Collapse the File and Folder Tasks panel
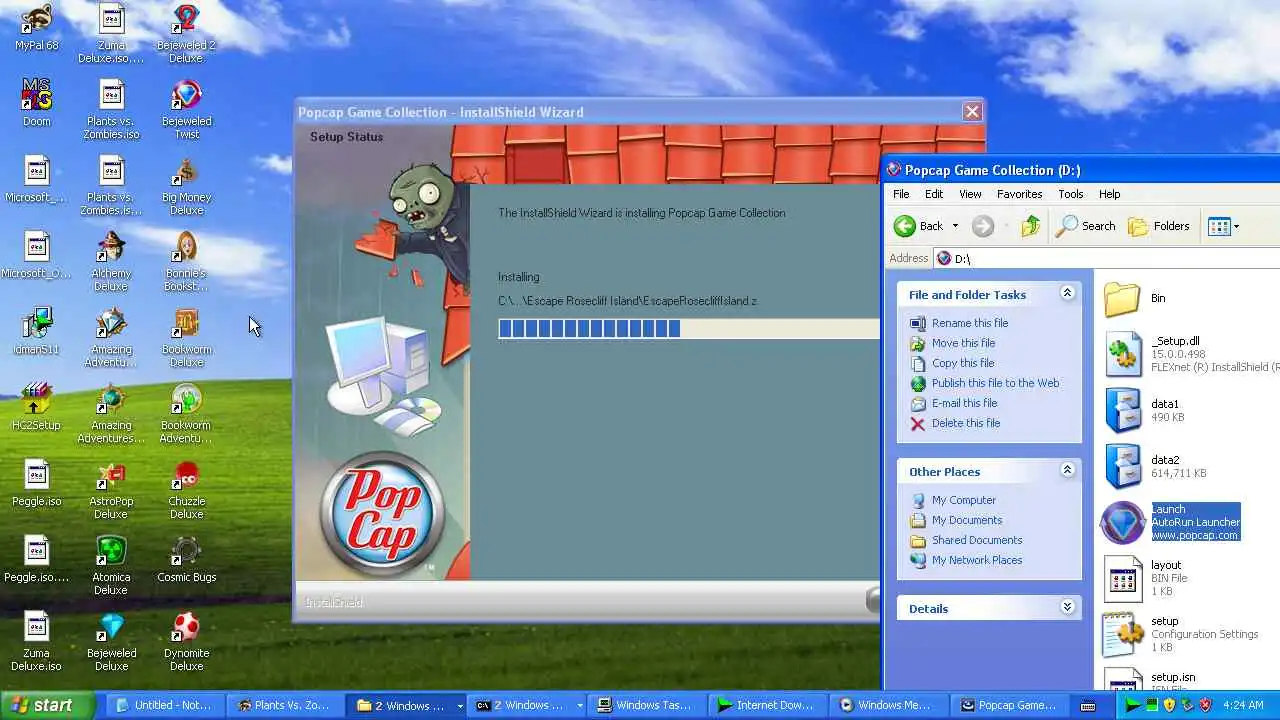The image size is (1280, 720). pos(1067,293)
